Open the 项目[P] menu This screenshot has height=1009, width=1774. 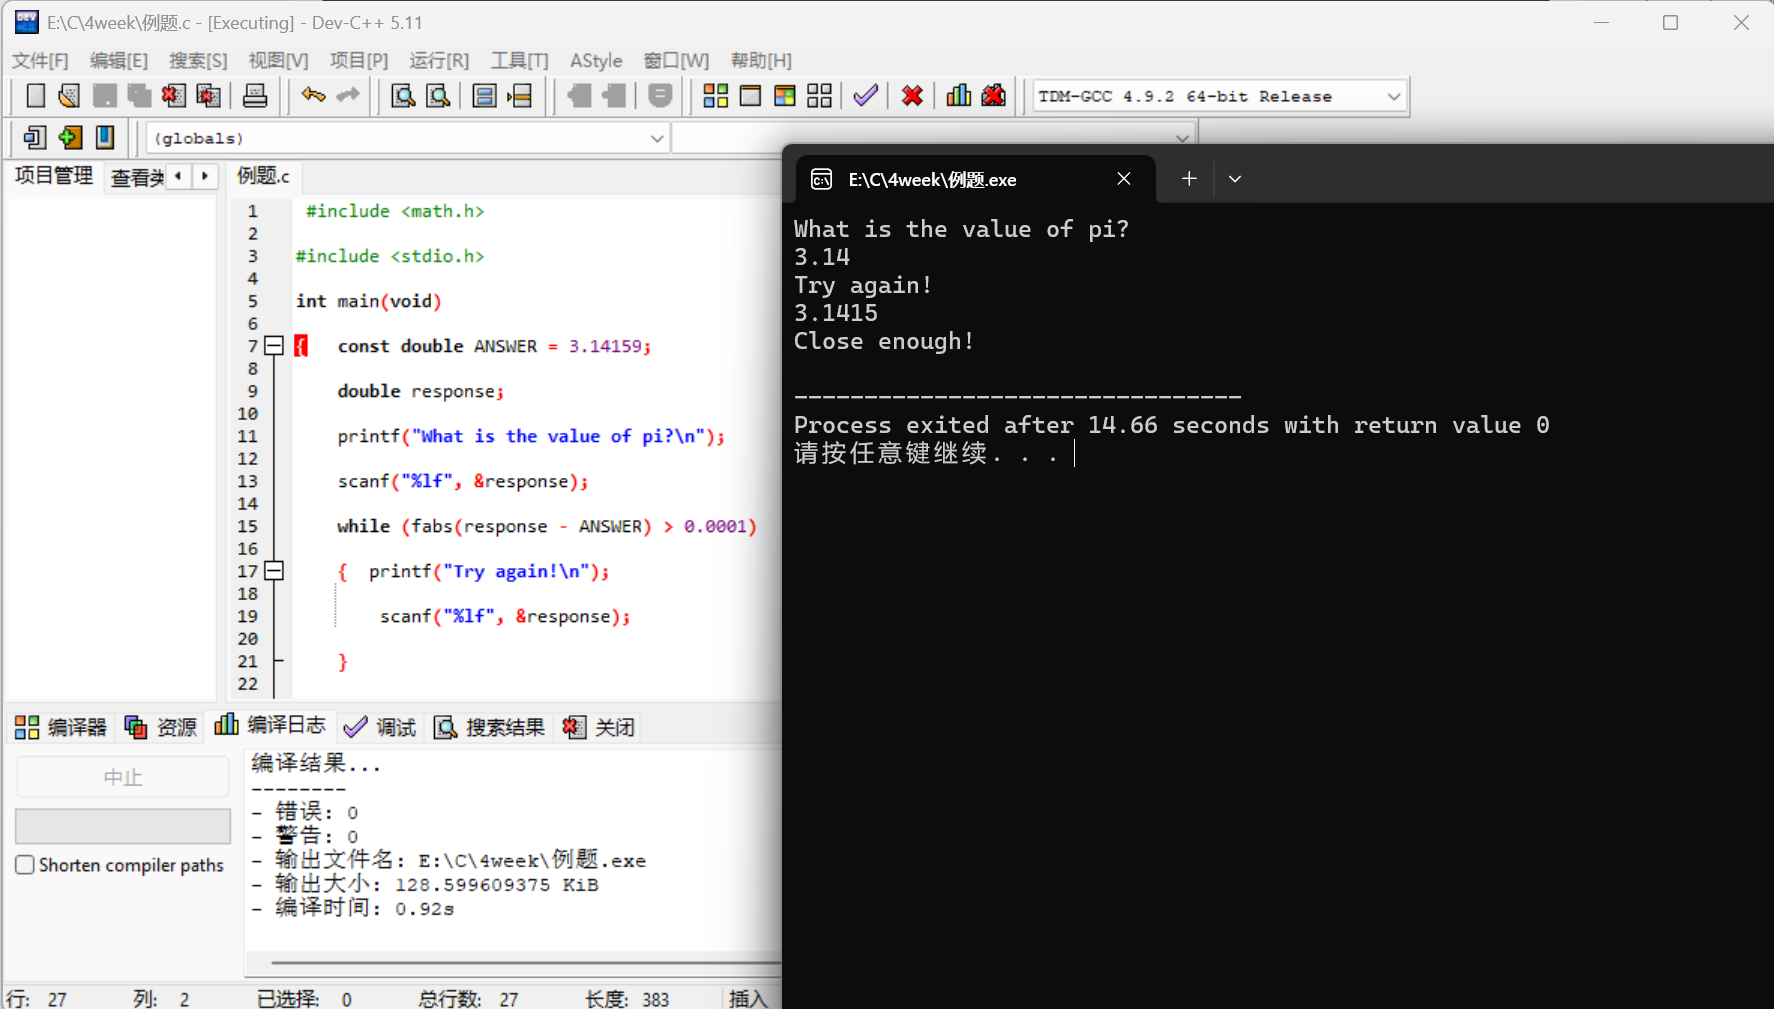pos(359,60)
